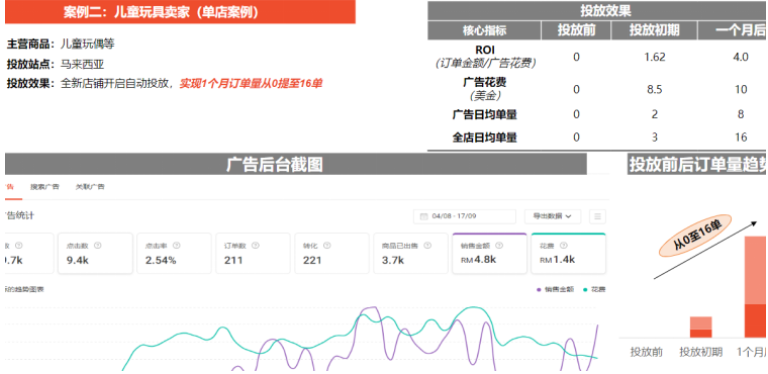Click the 从0至16单 callout label
This screenshot has width=768, height=374.
(x=697, y=235)
